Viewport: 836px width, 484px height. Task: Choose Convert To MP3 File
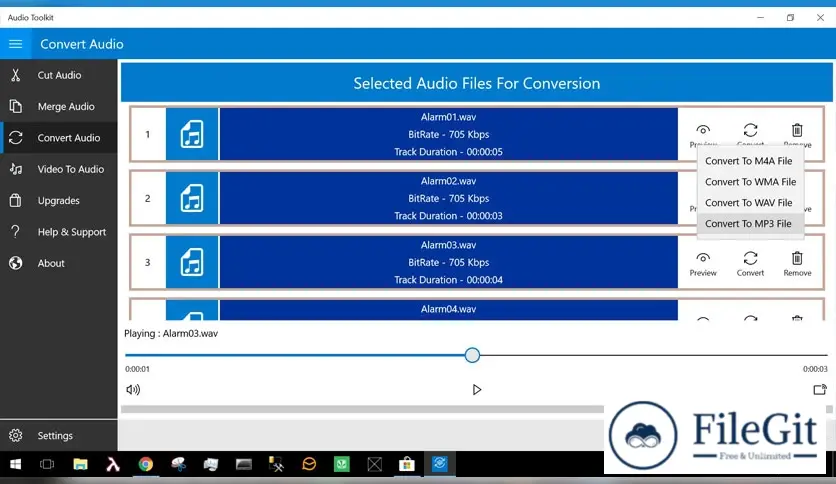(750, 223)
